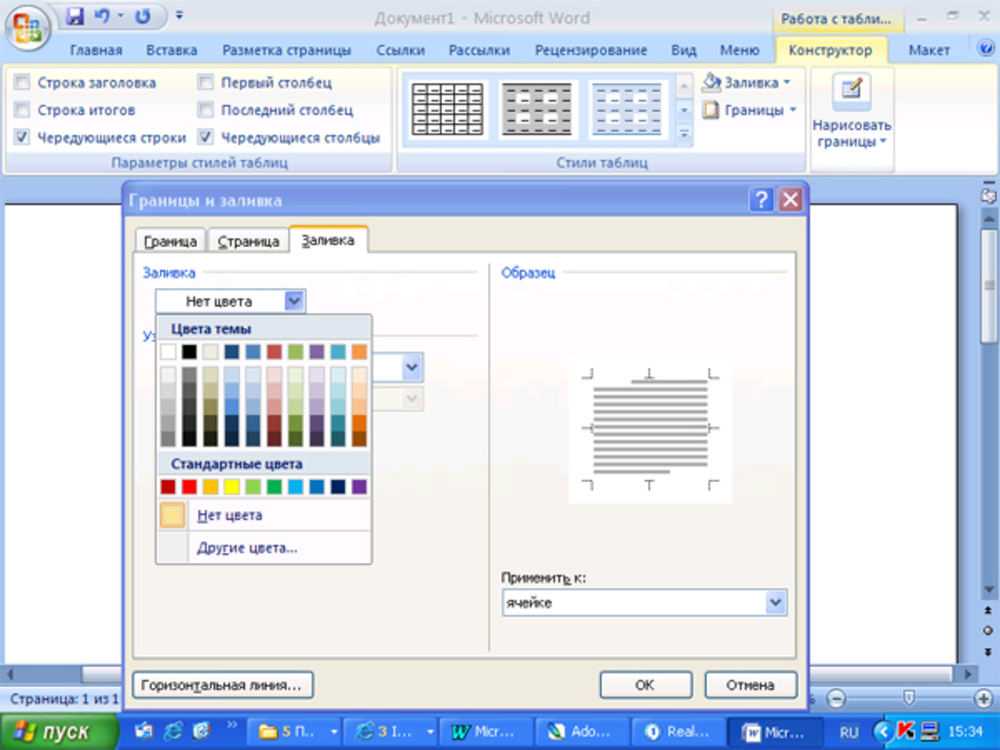Screen dimensions: 1000x750
Task: Pick the standard yellow color swatch
Action: point(232,487)
